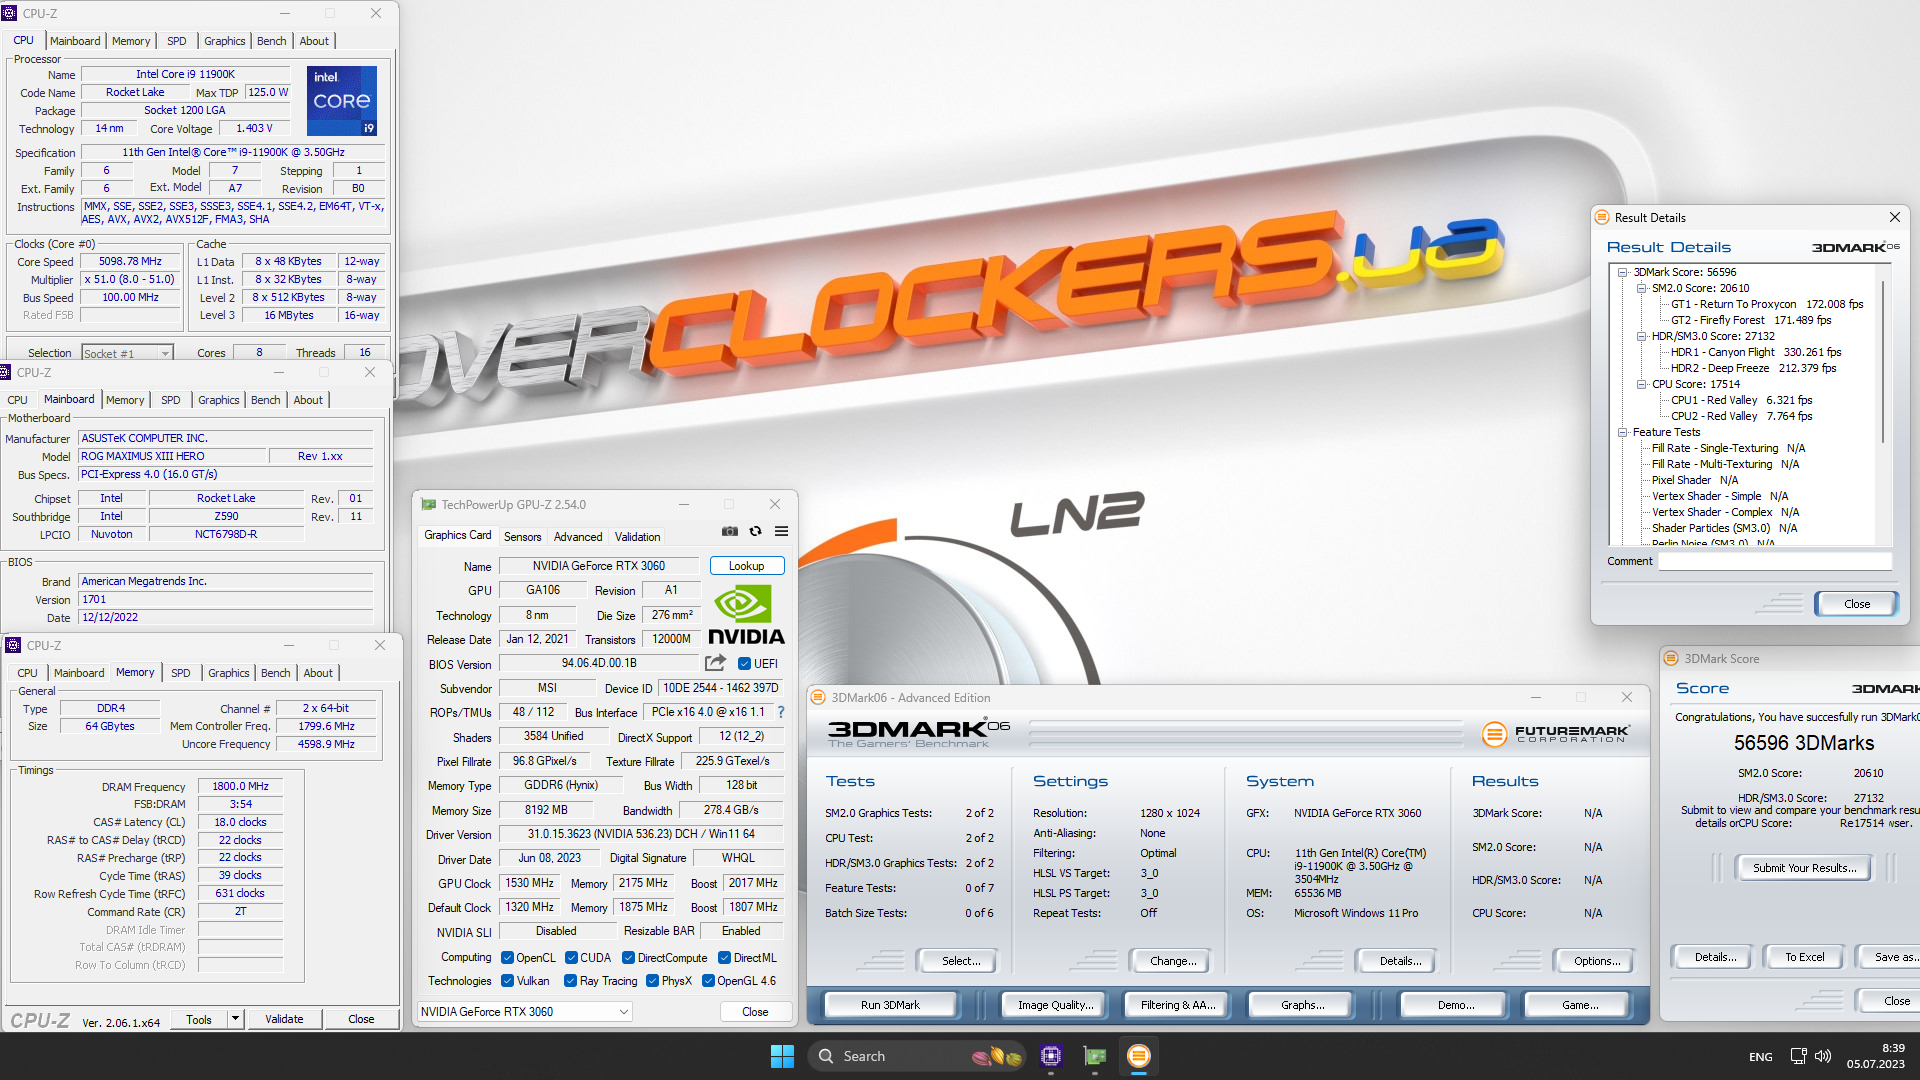Click the BIOS export share icon in GPU-Z
This screenshot has width=1920, height=1080.
[715, 663]
